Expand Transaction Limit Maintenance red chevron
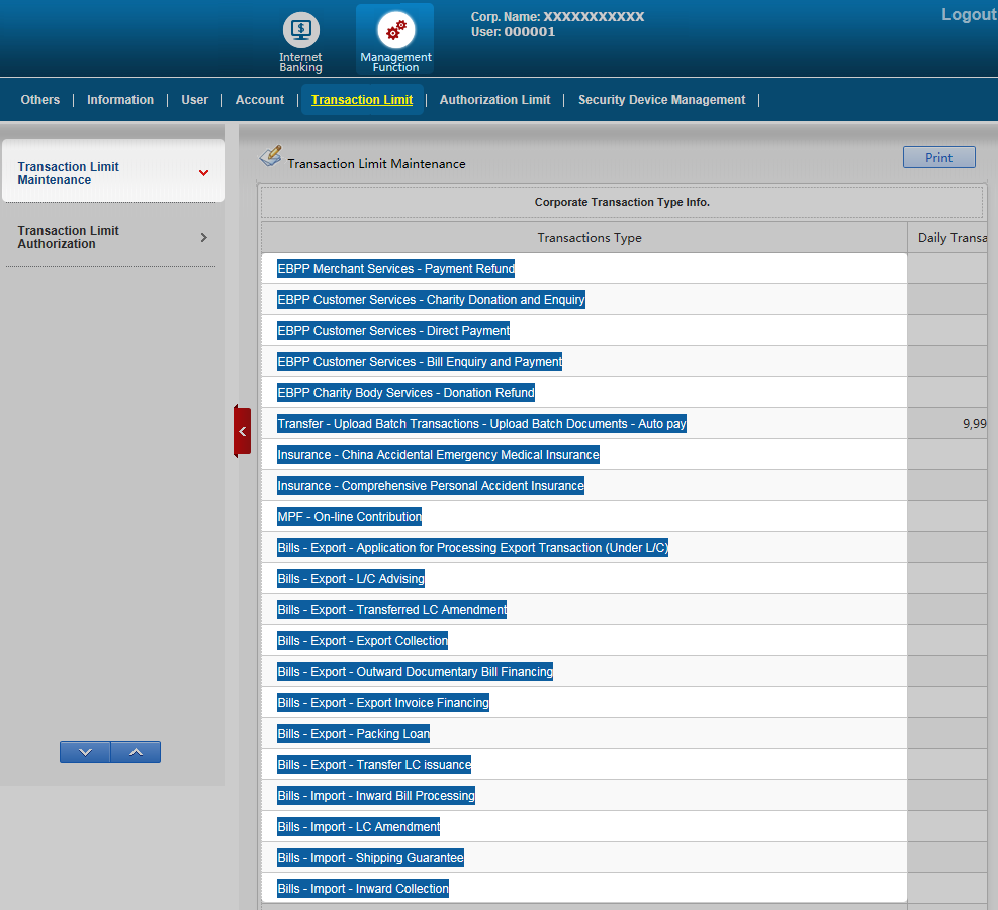This screenshot has height=910, width=998. [x=204, y=173]
